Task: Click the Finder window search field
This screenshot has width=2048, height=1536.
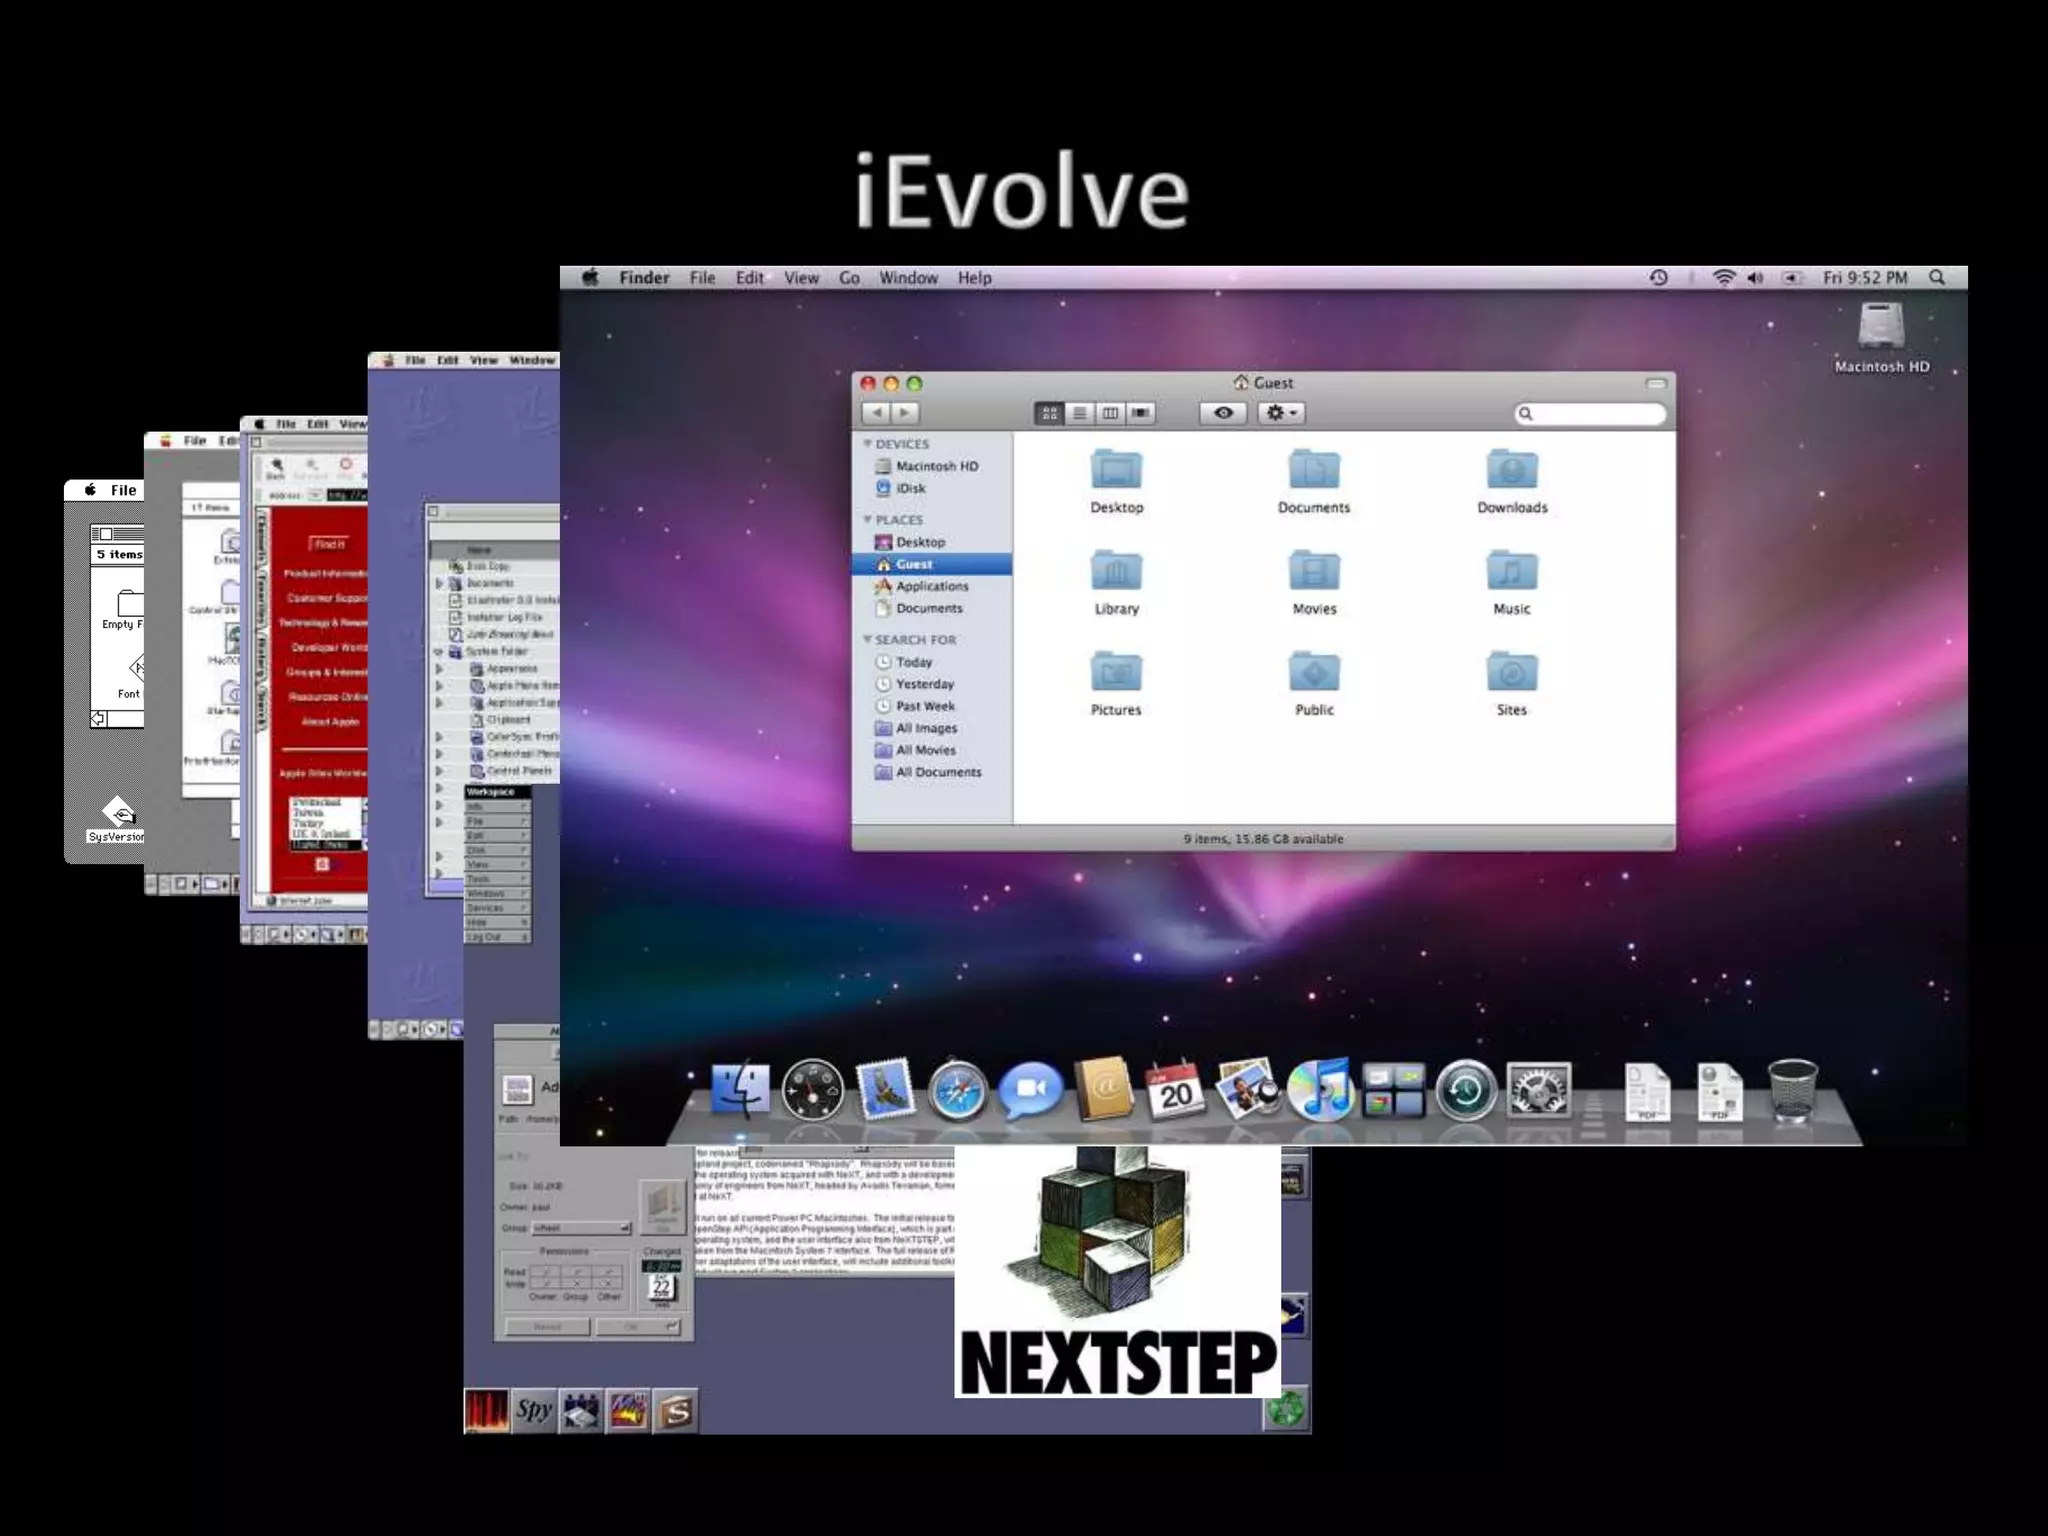Action: point(1590,413)
